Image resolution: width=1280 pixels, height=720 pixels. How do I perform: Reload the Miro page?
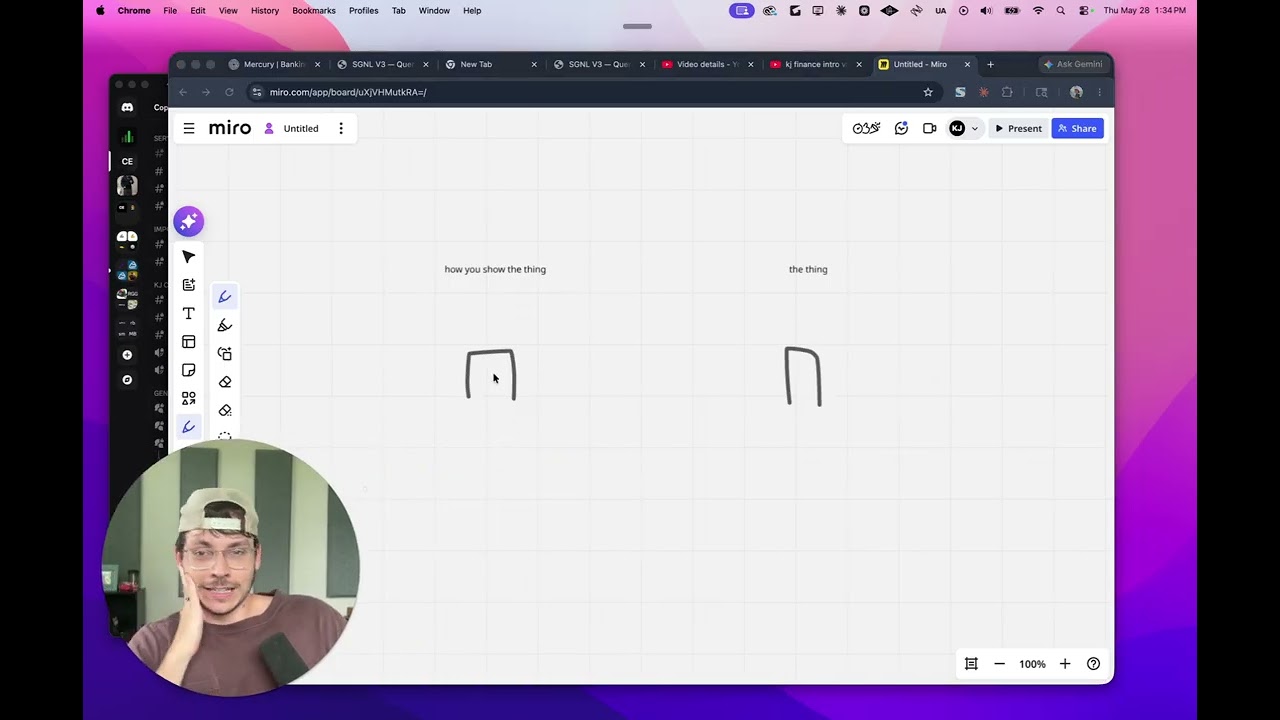click(229, 92)
